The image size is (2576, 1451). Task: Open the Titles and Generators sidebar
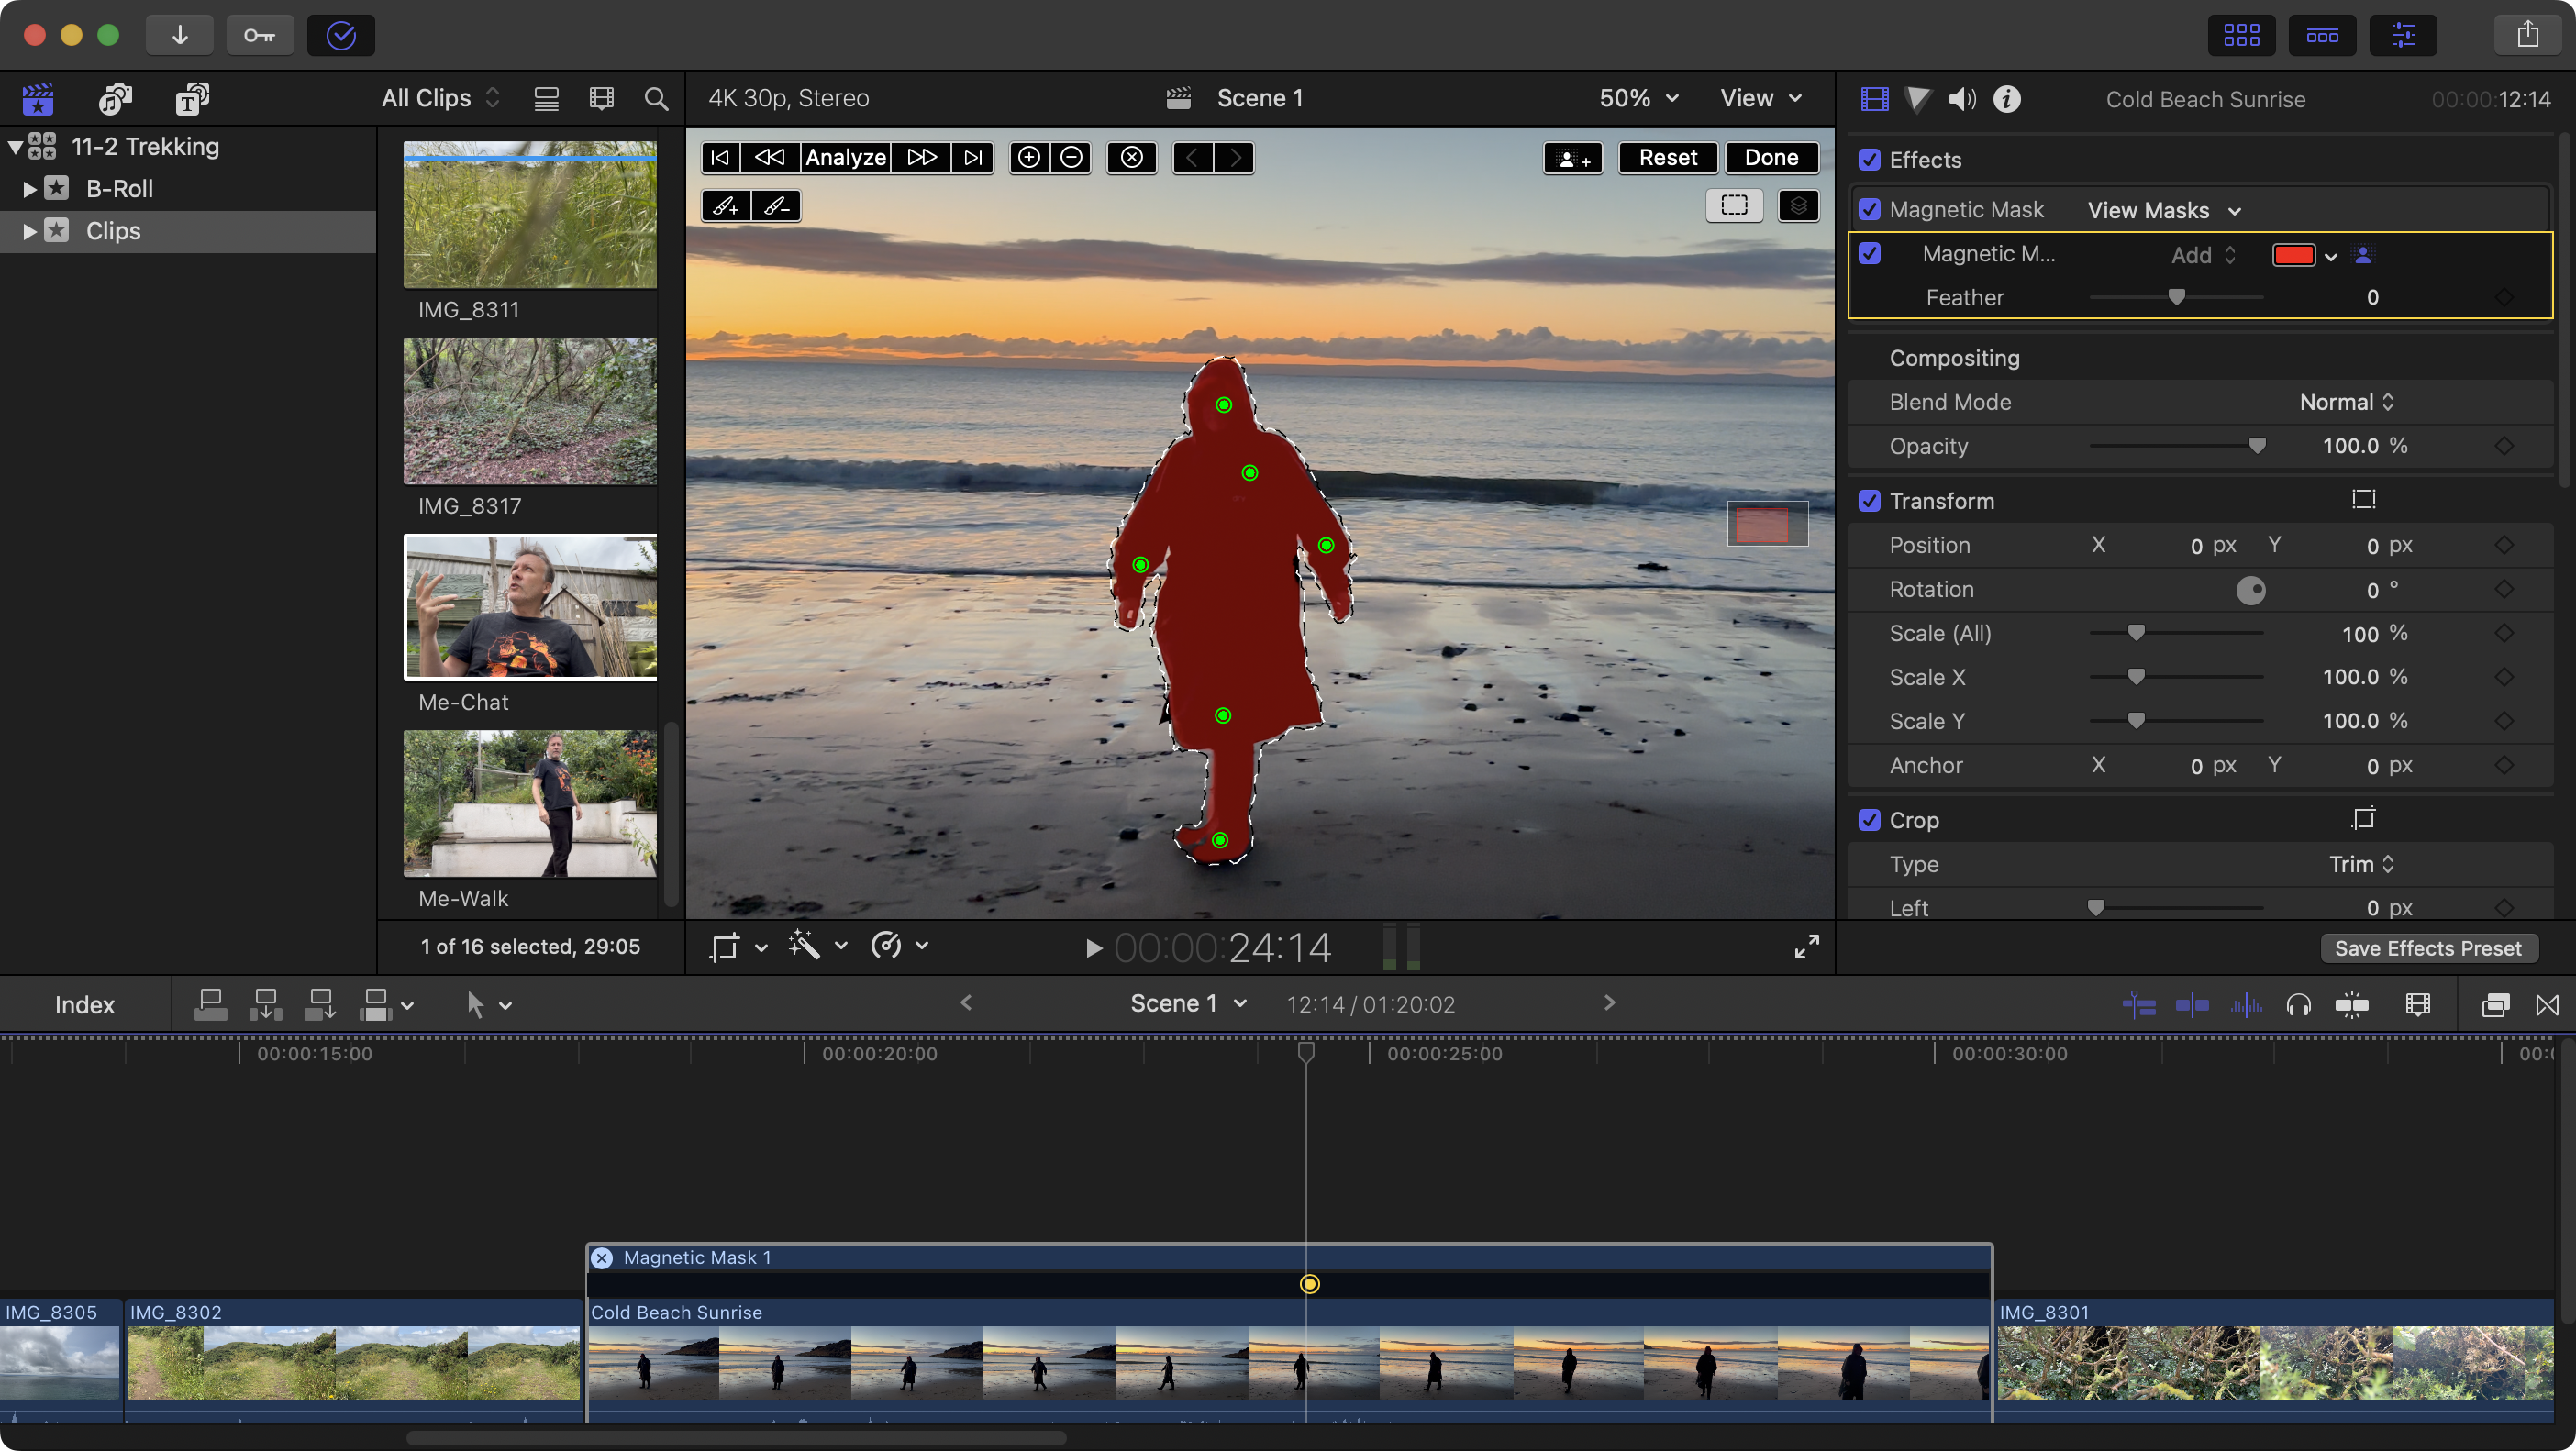click(x=192, y=99)
